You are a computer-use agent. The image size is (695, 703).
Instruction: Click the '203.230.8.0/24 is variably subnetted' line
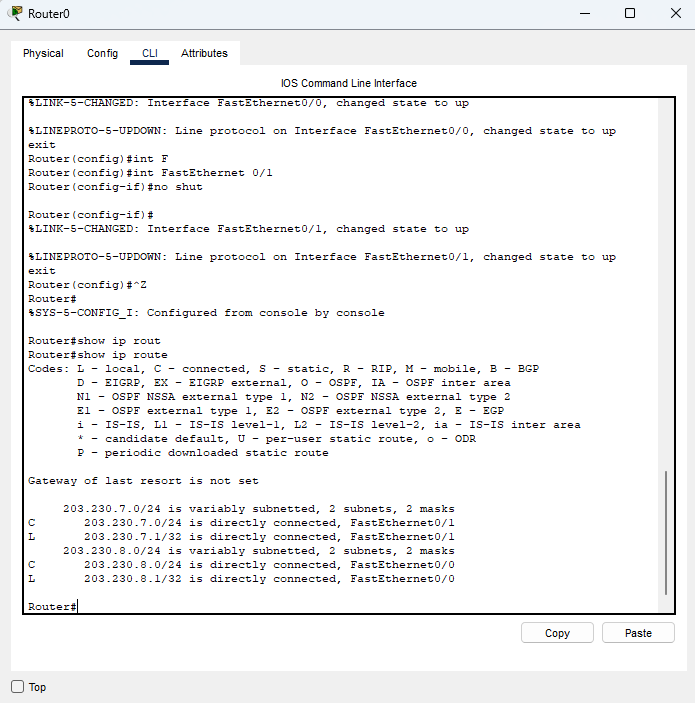click(259, 551)
